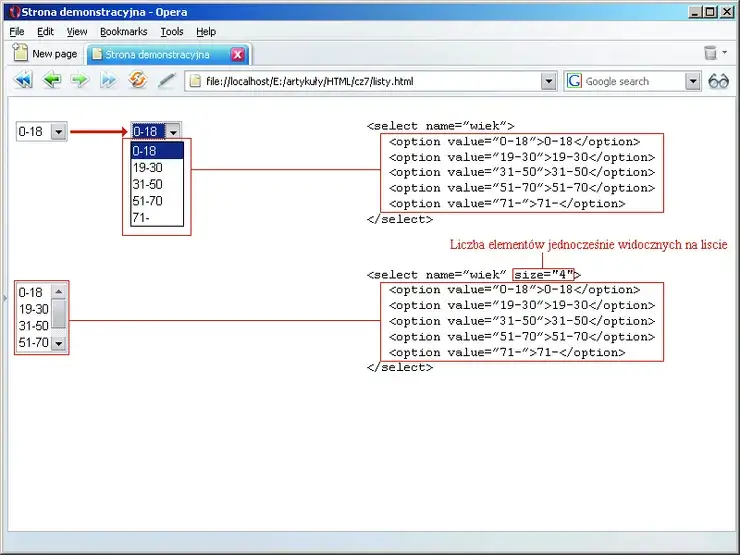Minimize the Opera window
The width and height of the screenshot is (740, 555).
[694, 12]
